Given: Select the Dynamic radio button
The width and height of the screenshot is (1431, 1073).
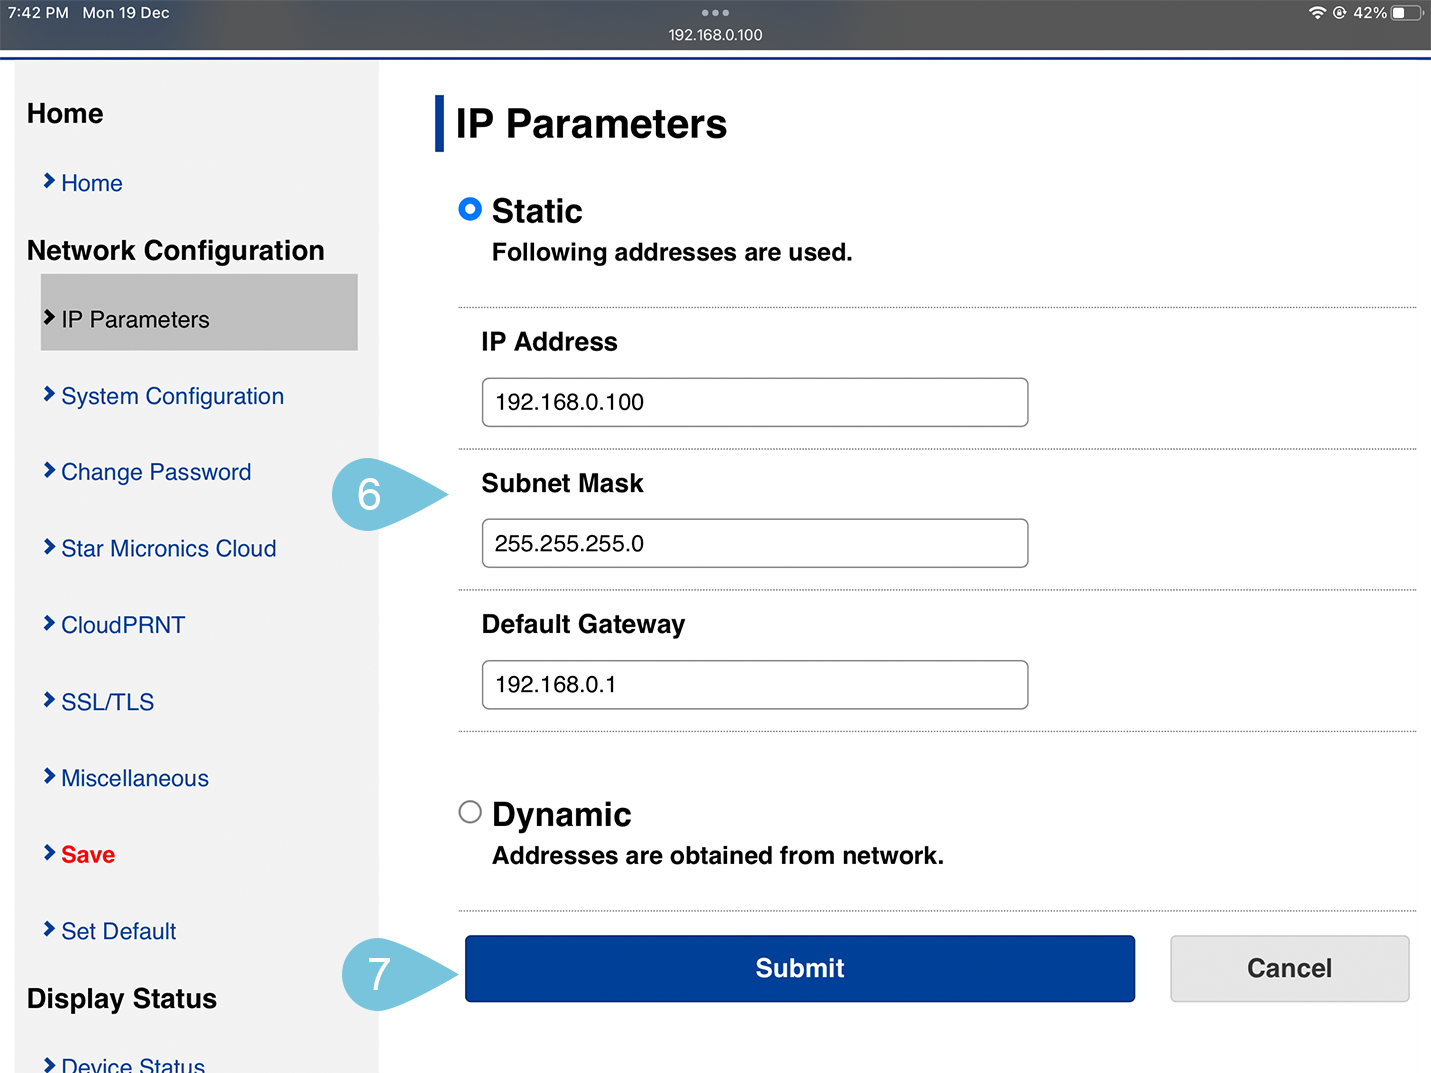Looking at the screenshot, I should 470,812.
